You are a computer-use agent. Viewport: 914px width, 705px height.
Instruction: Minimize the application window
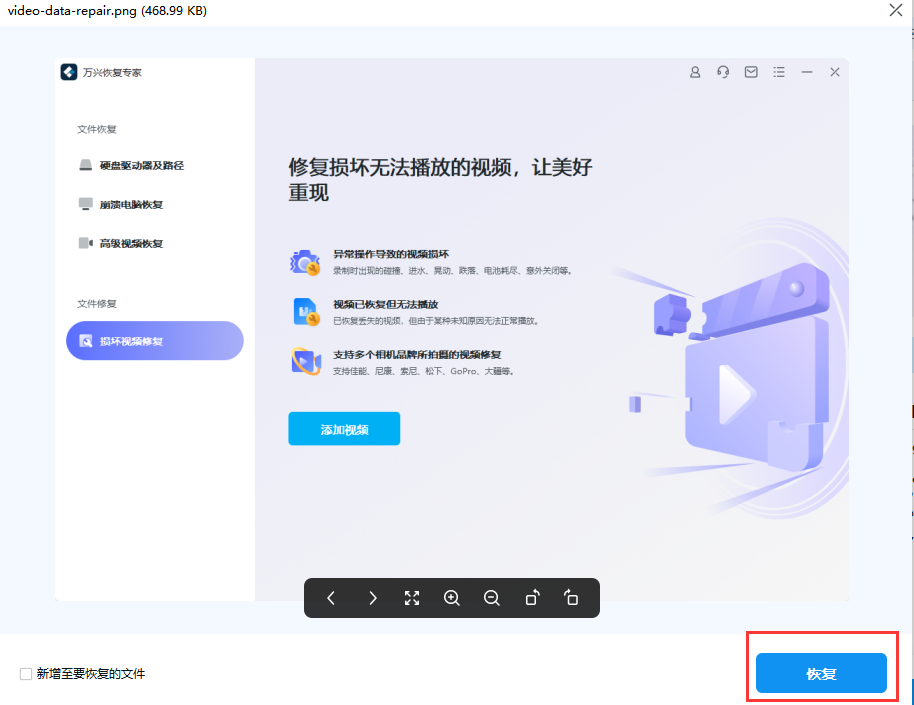tap(807, 71)
